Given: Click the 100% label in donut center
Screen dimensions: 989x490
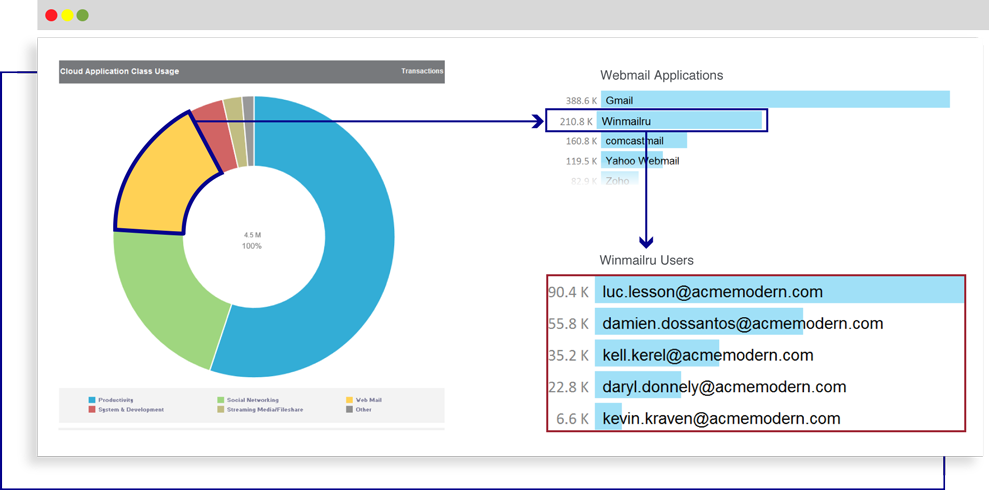Looking at the screenshot, I should [x=252, y=246].
